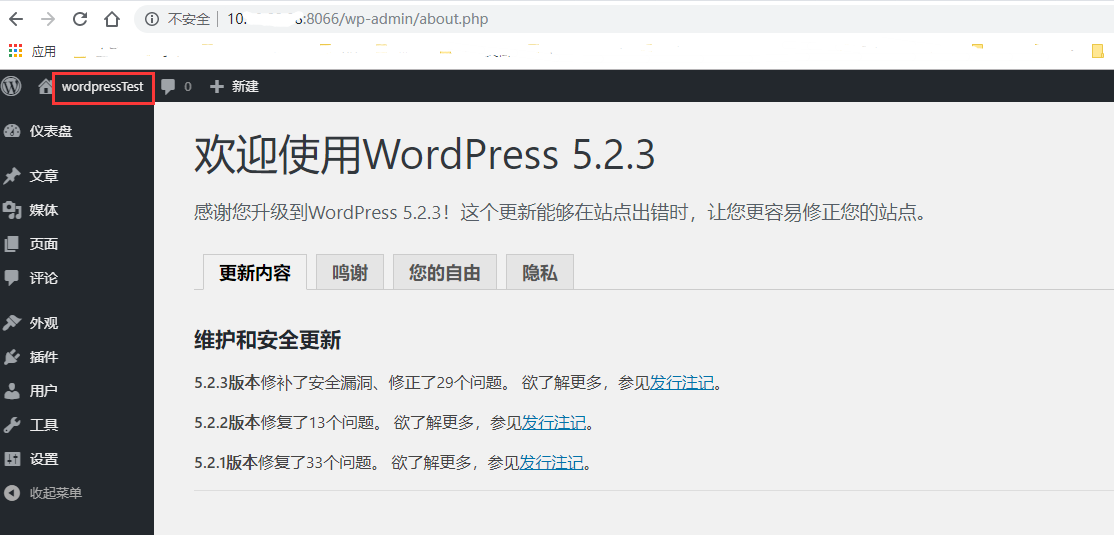Image resolution: width=1114 pixels, height=535 pixels.
Task: Switch to the 更新内容 tab
Action: [255, 273]
